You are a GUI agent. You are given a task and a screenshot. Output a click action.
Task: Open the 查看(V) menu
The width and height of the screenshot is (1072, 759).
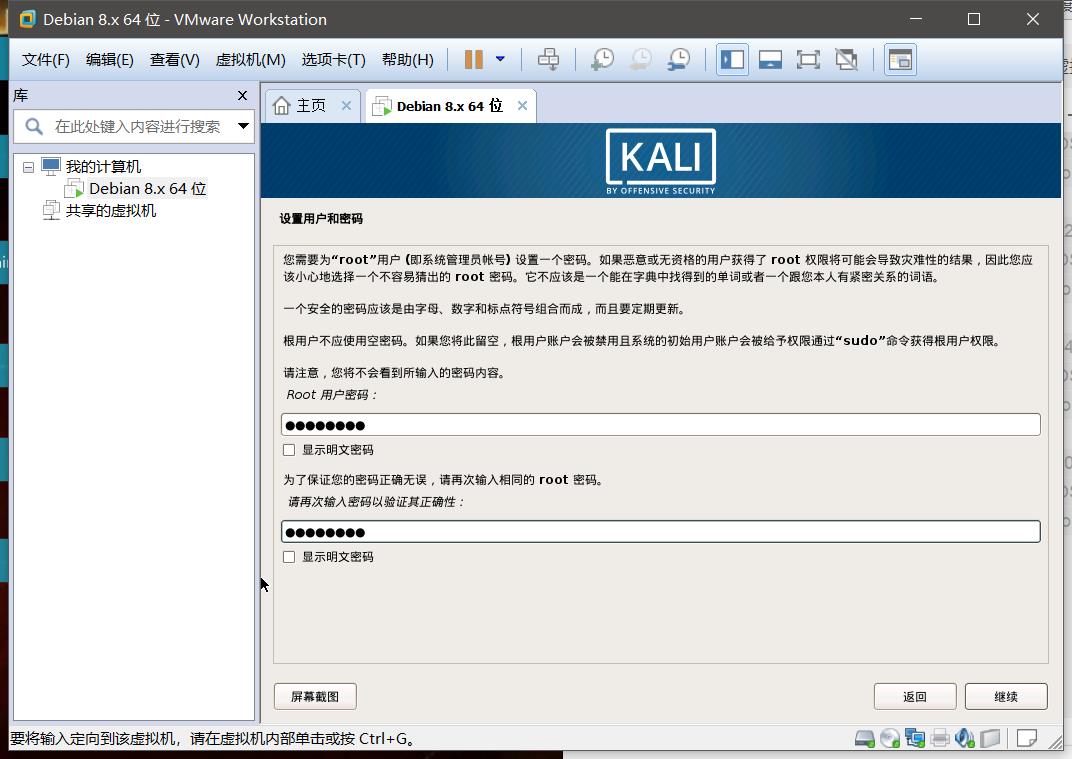pyautogui.click(x=174, y=59)
